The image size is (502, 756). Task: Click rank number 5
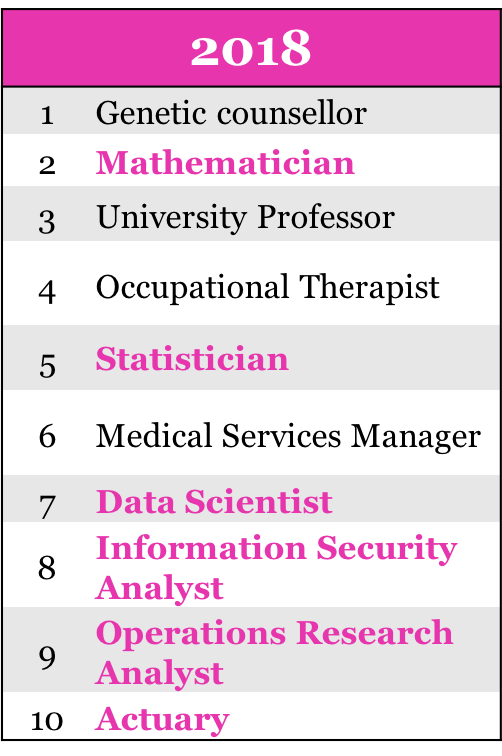(x=47, y=366)
